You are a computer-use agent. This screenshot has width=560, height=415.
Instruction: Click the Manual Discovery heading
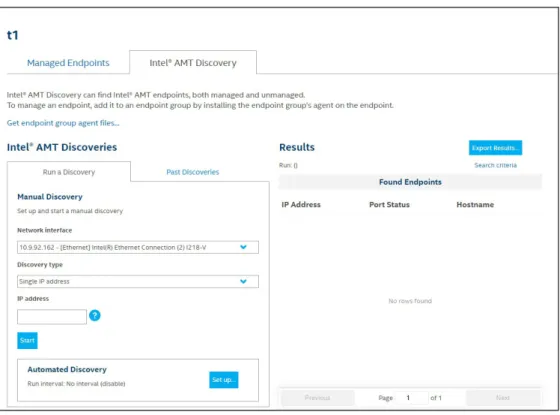pyautogui.click(x=50, y=197)
